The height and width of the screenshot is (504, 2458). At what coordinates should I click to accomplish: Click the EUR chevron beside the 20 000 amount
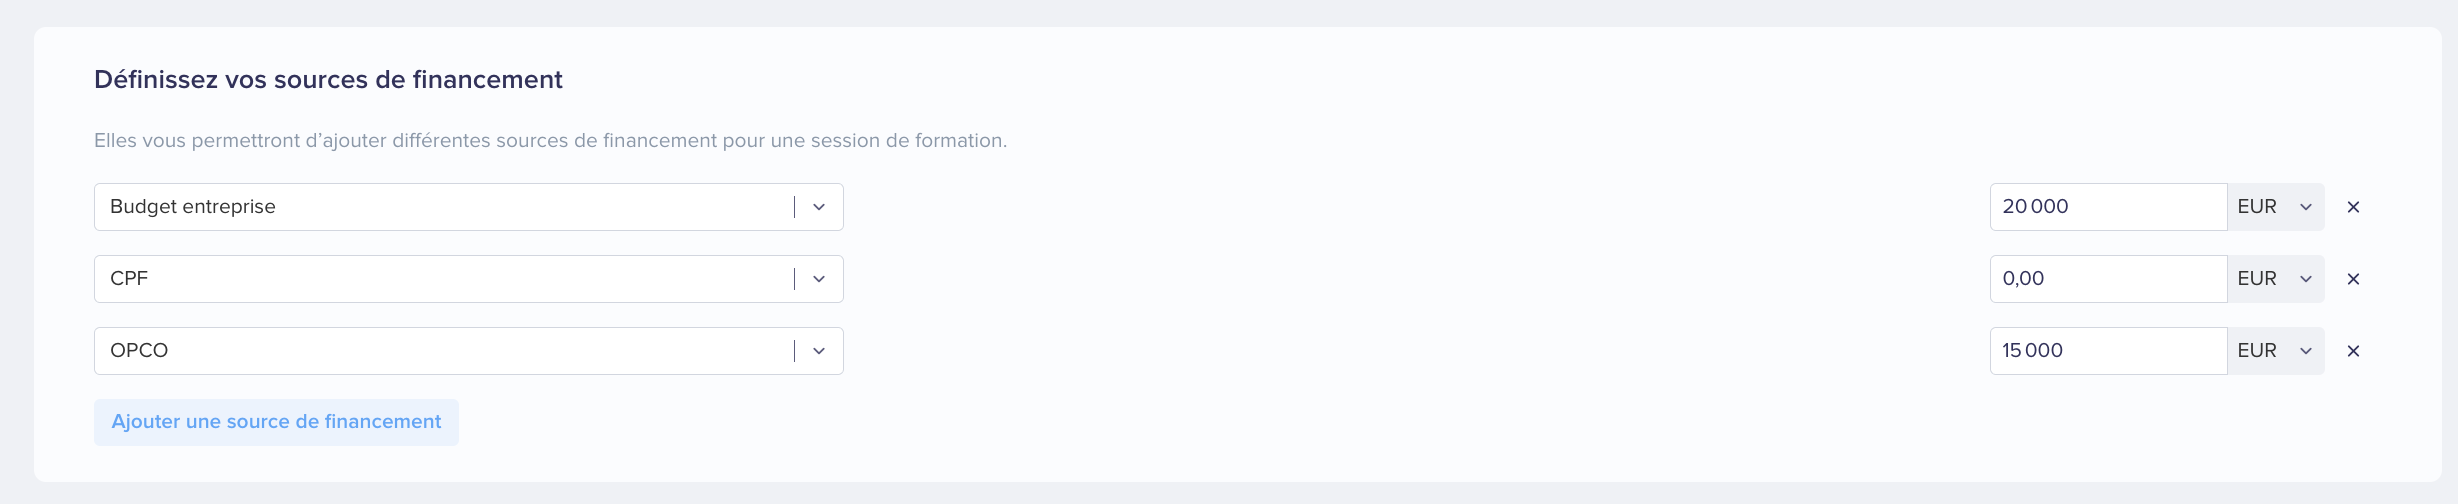coord(2306,207)
